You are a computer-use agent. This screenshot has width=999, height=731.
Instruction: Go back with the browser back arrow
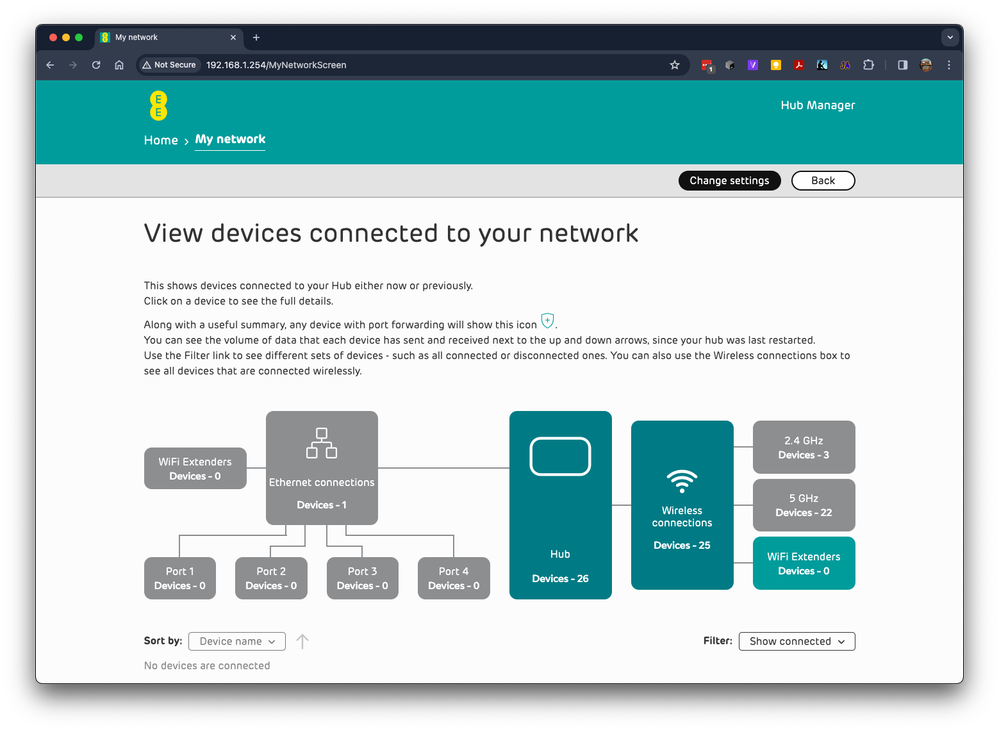tap(50, 65)
